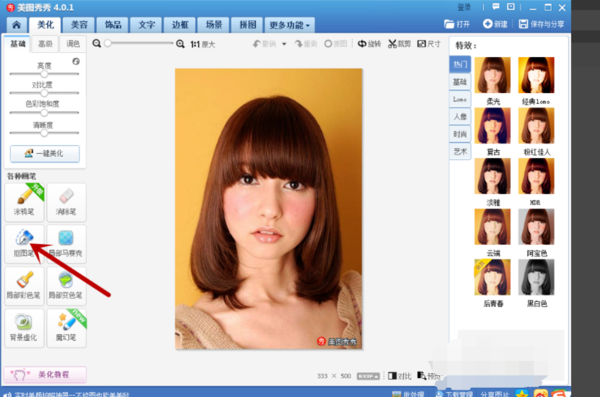This screenshot has width=600, height=397.
Task: Select the 魔幻笔 magic pen tool
Action: (66, 328)
